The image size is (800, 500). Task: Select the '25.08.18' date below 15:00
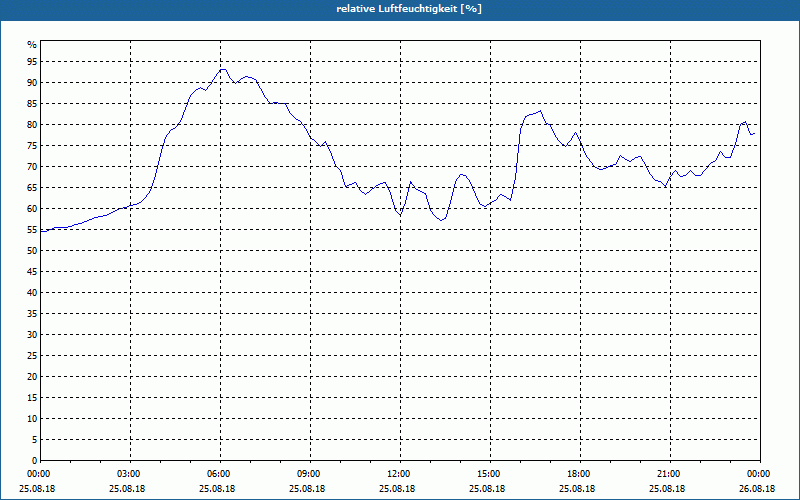[x=487, y=489]
